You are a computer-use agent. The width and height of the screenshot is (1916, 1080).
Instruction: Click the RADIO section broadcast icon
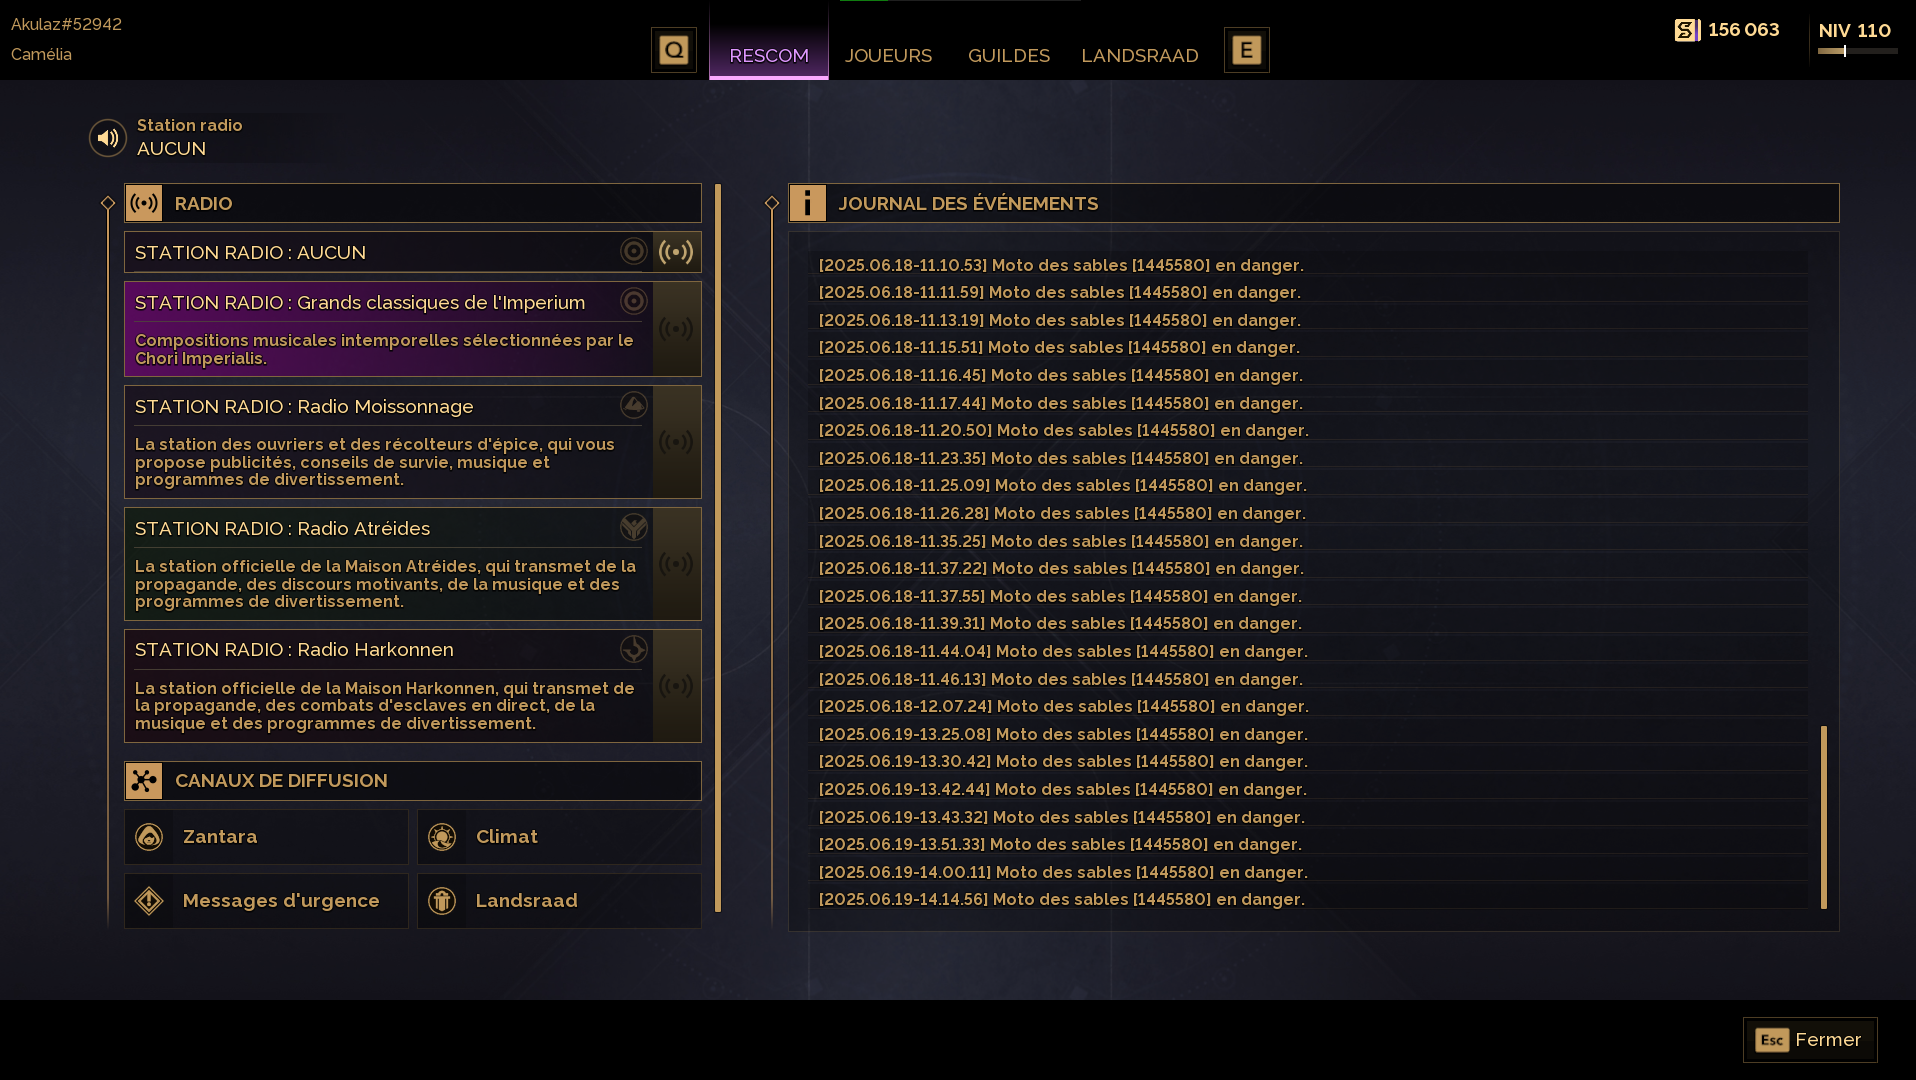click(x=144, y=203)
